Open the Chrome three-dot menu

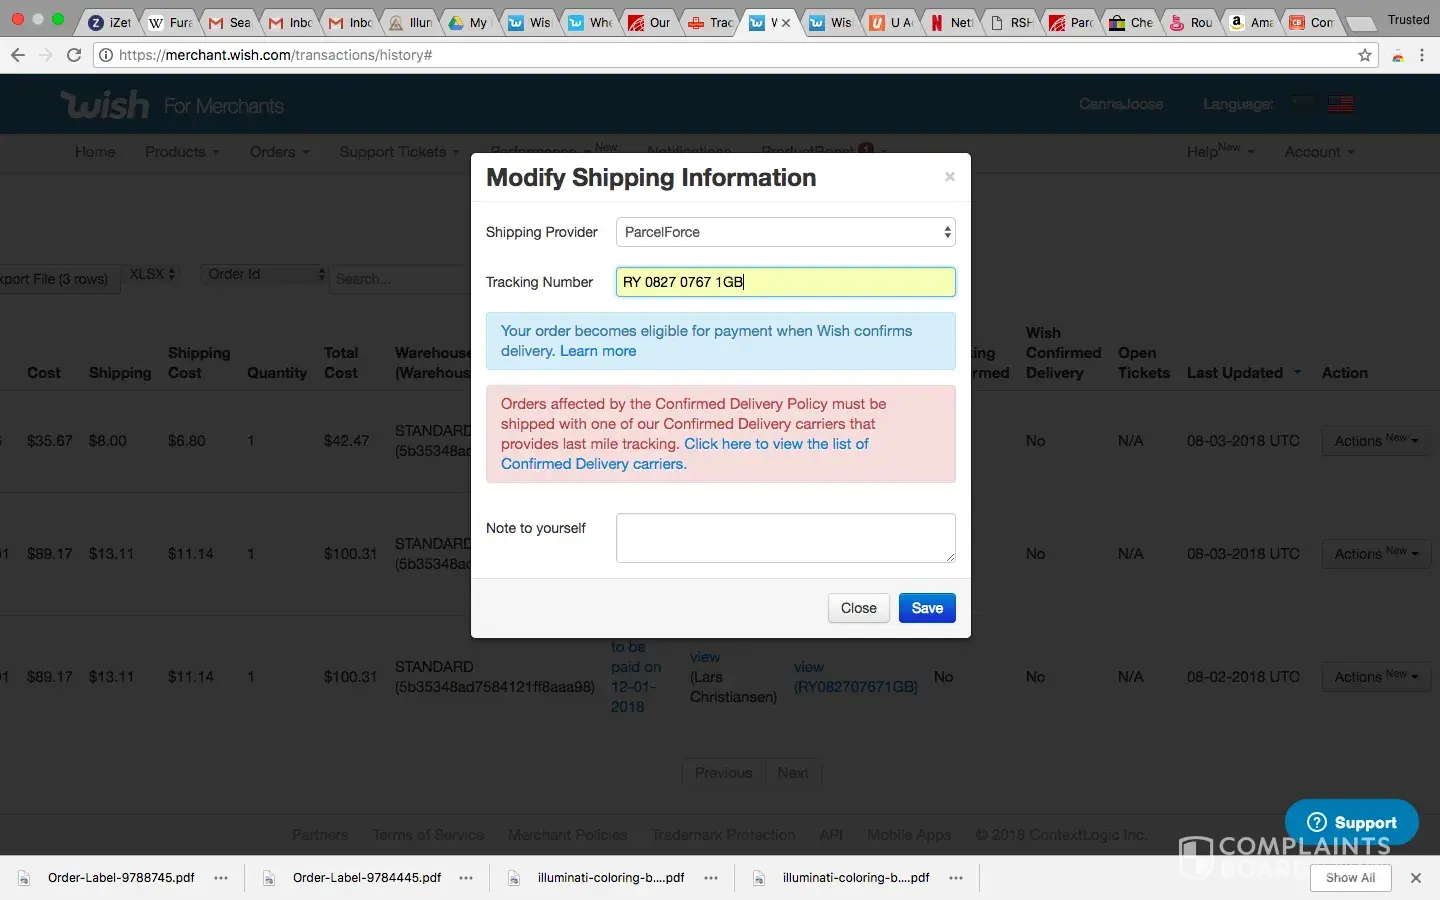pos(1422,55)
